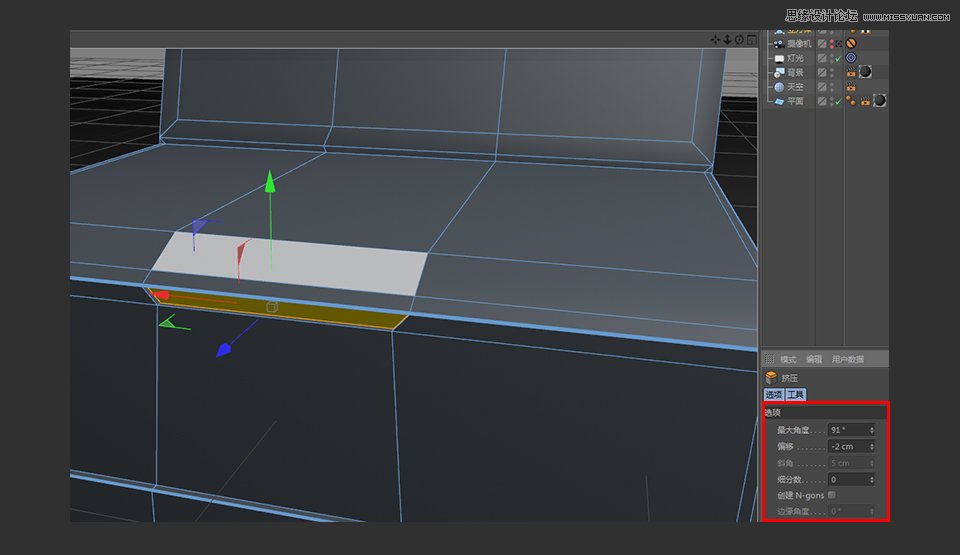Toggle the green enable checkmark for 平面
Screen dimensions: 960x555
tap(839, 101)
